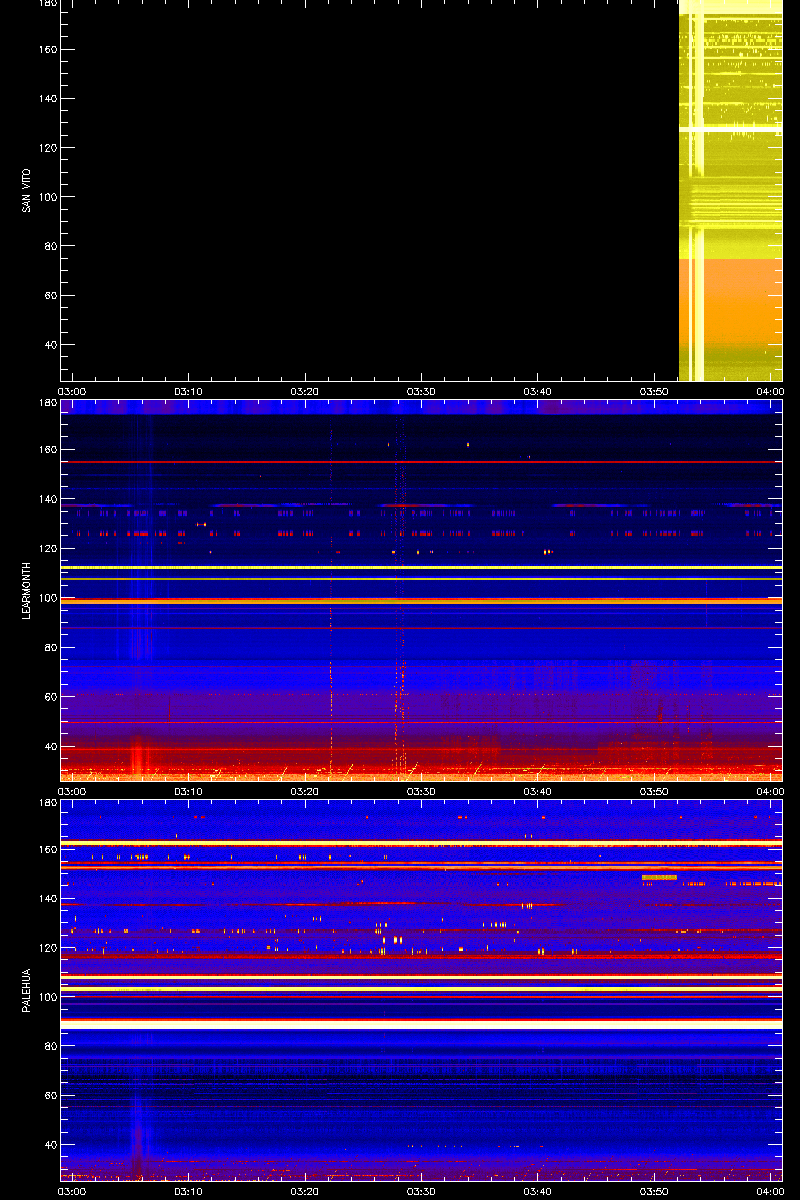Screen dimensions: 800x1200
Task: Click the 03:50 time label under the Palehua panel
Action: [654, 1191]
